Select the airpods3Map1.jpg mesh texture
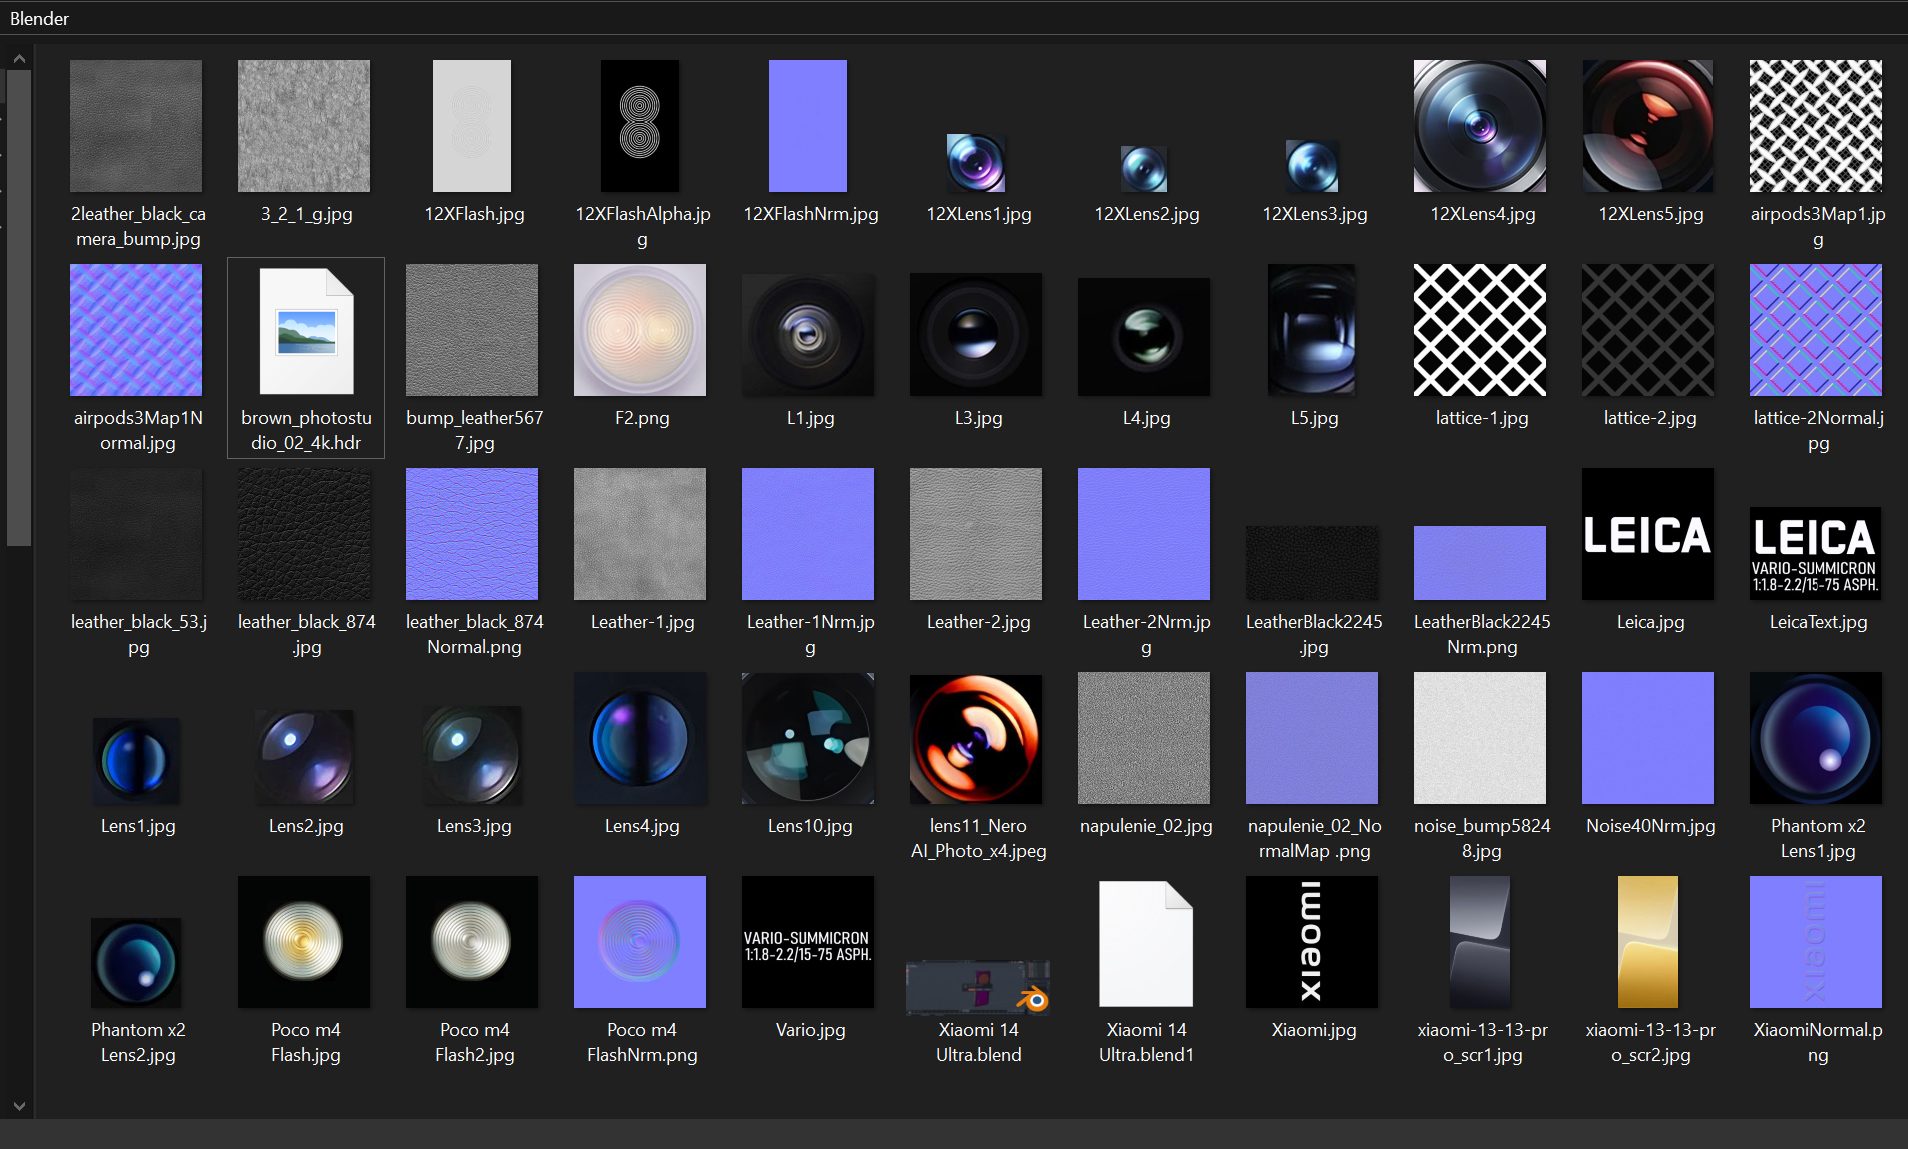 coord(1815,126)
